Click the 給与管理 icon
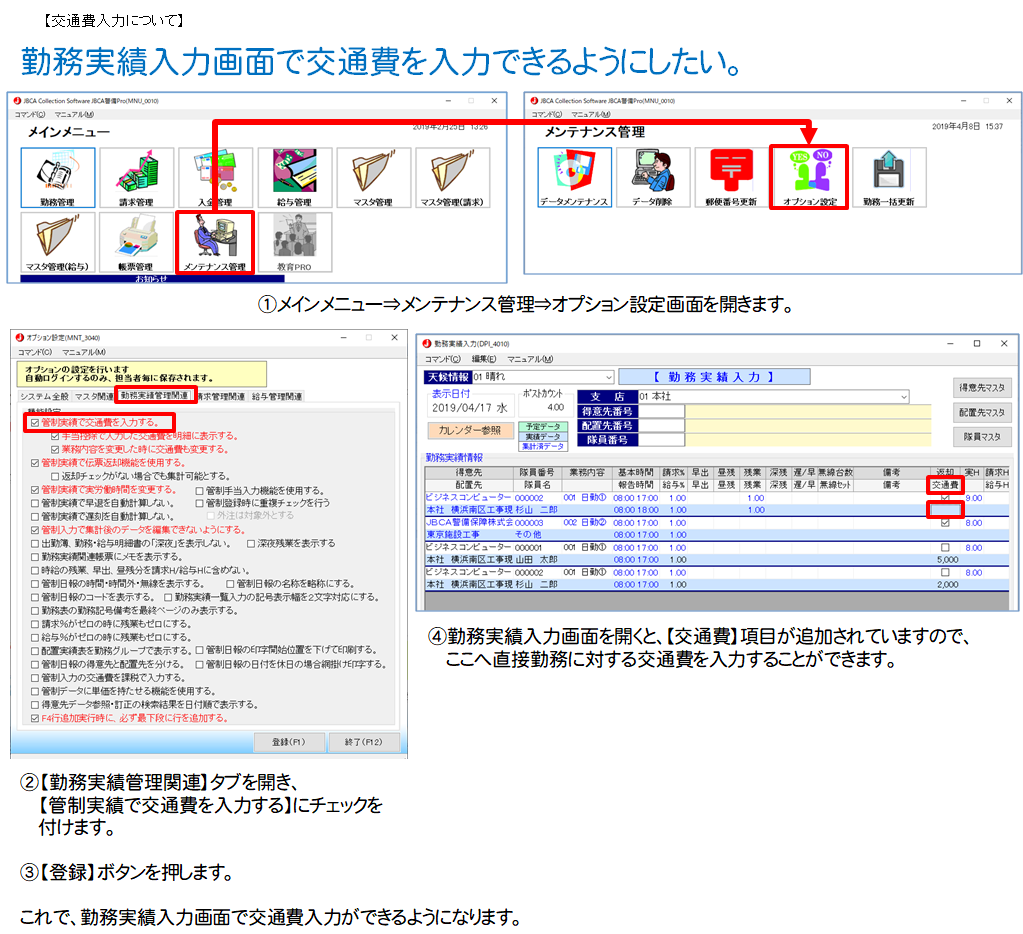 [x=294, y=178]
